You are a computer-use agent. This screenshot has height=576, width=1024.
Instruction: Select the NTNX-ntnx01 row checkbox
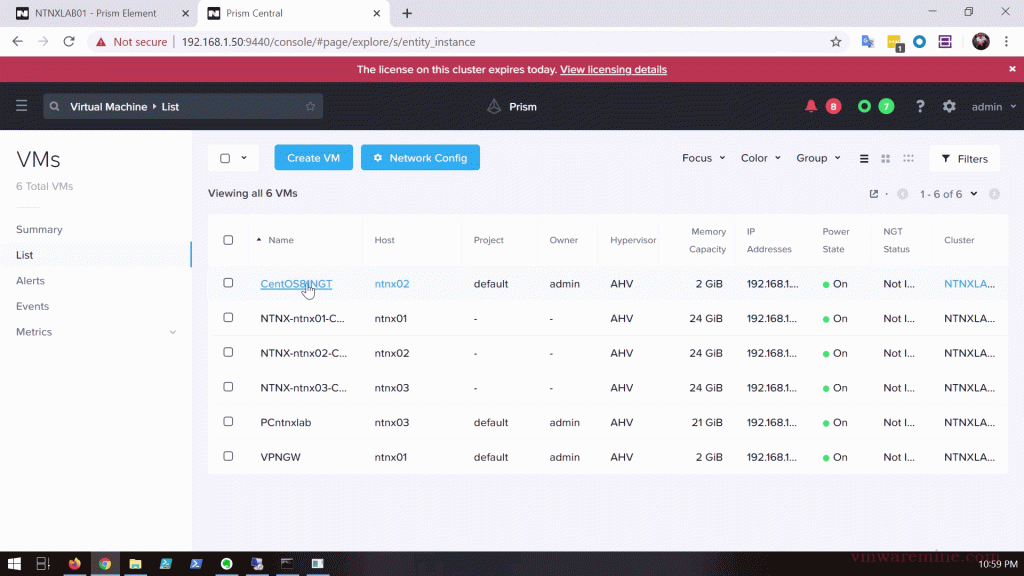pos(228,317)
